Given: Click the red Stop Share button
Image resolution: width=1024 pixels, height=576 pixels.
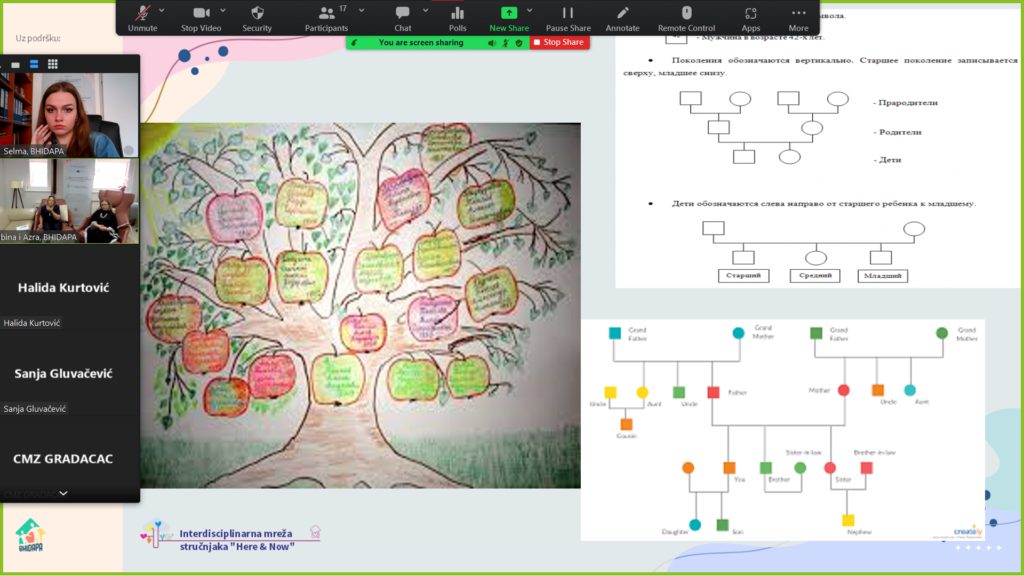Looking at the screenshot, I should (559, 43).
